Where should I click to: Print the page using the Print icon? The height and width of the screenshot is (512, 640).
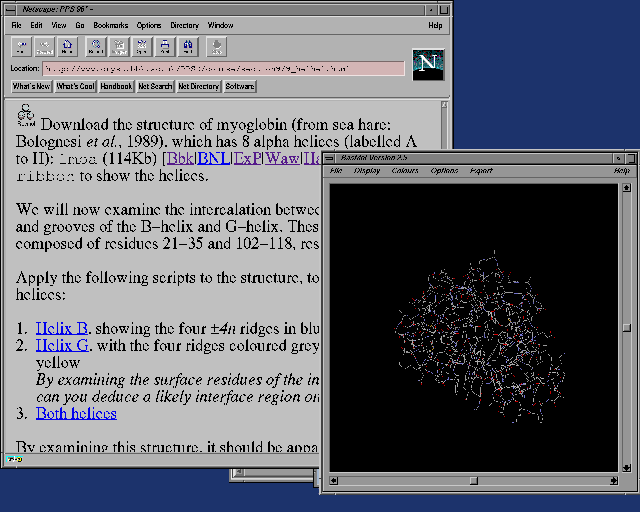tap(165, 46)
